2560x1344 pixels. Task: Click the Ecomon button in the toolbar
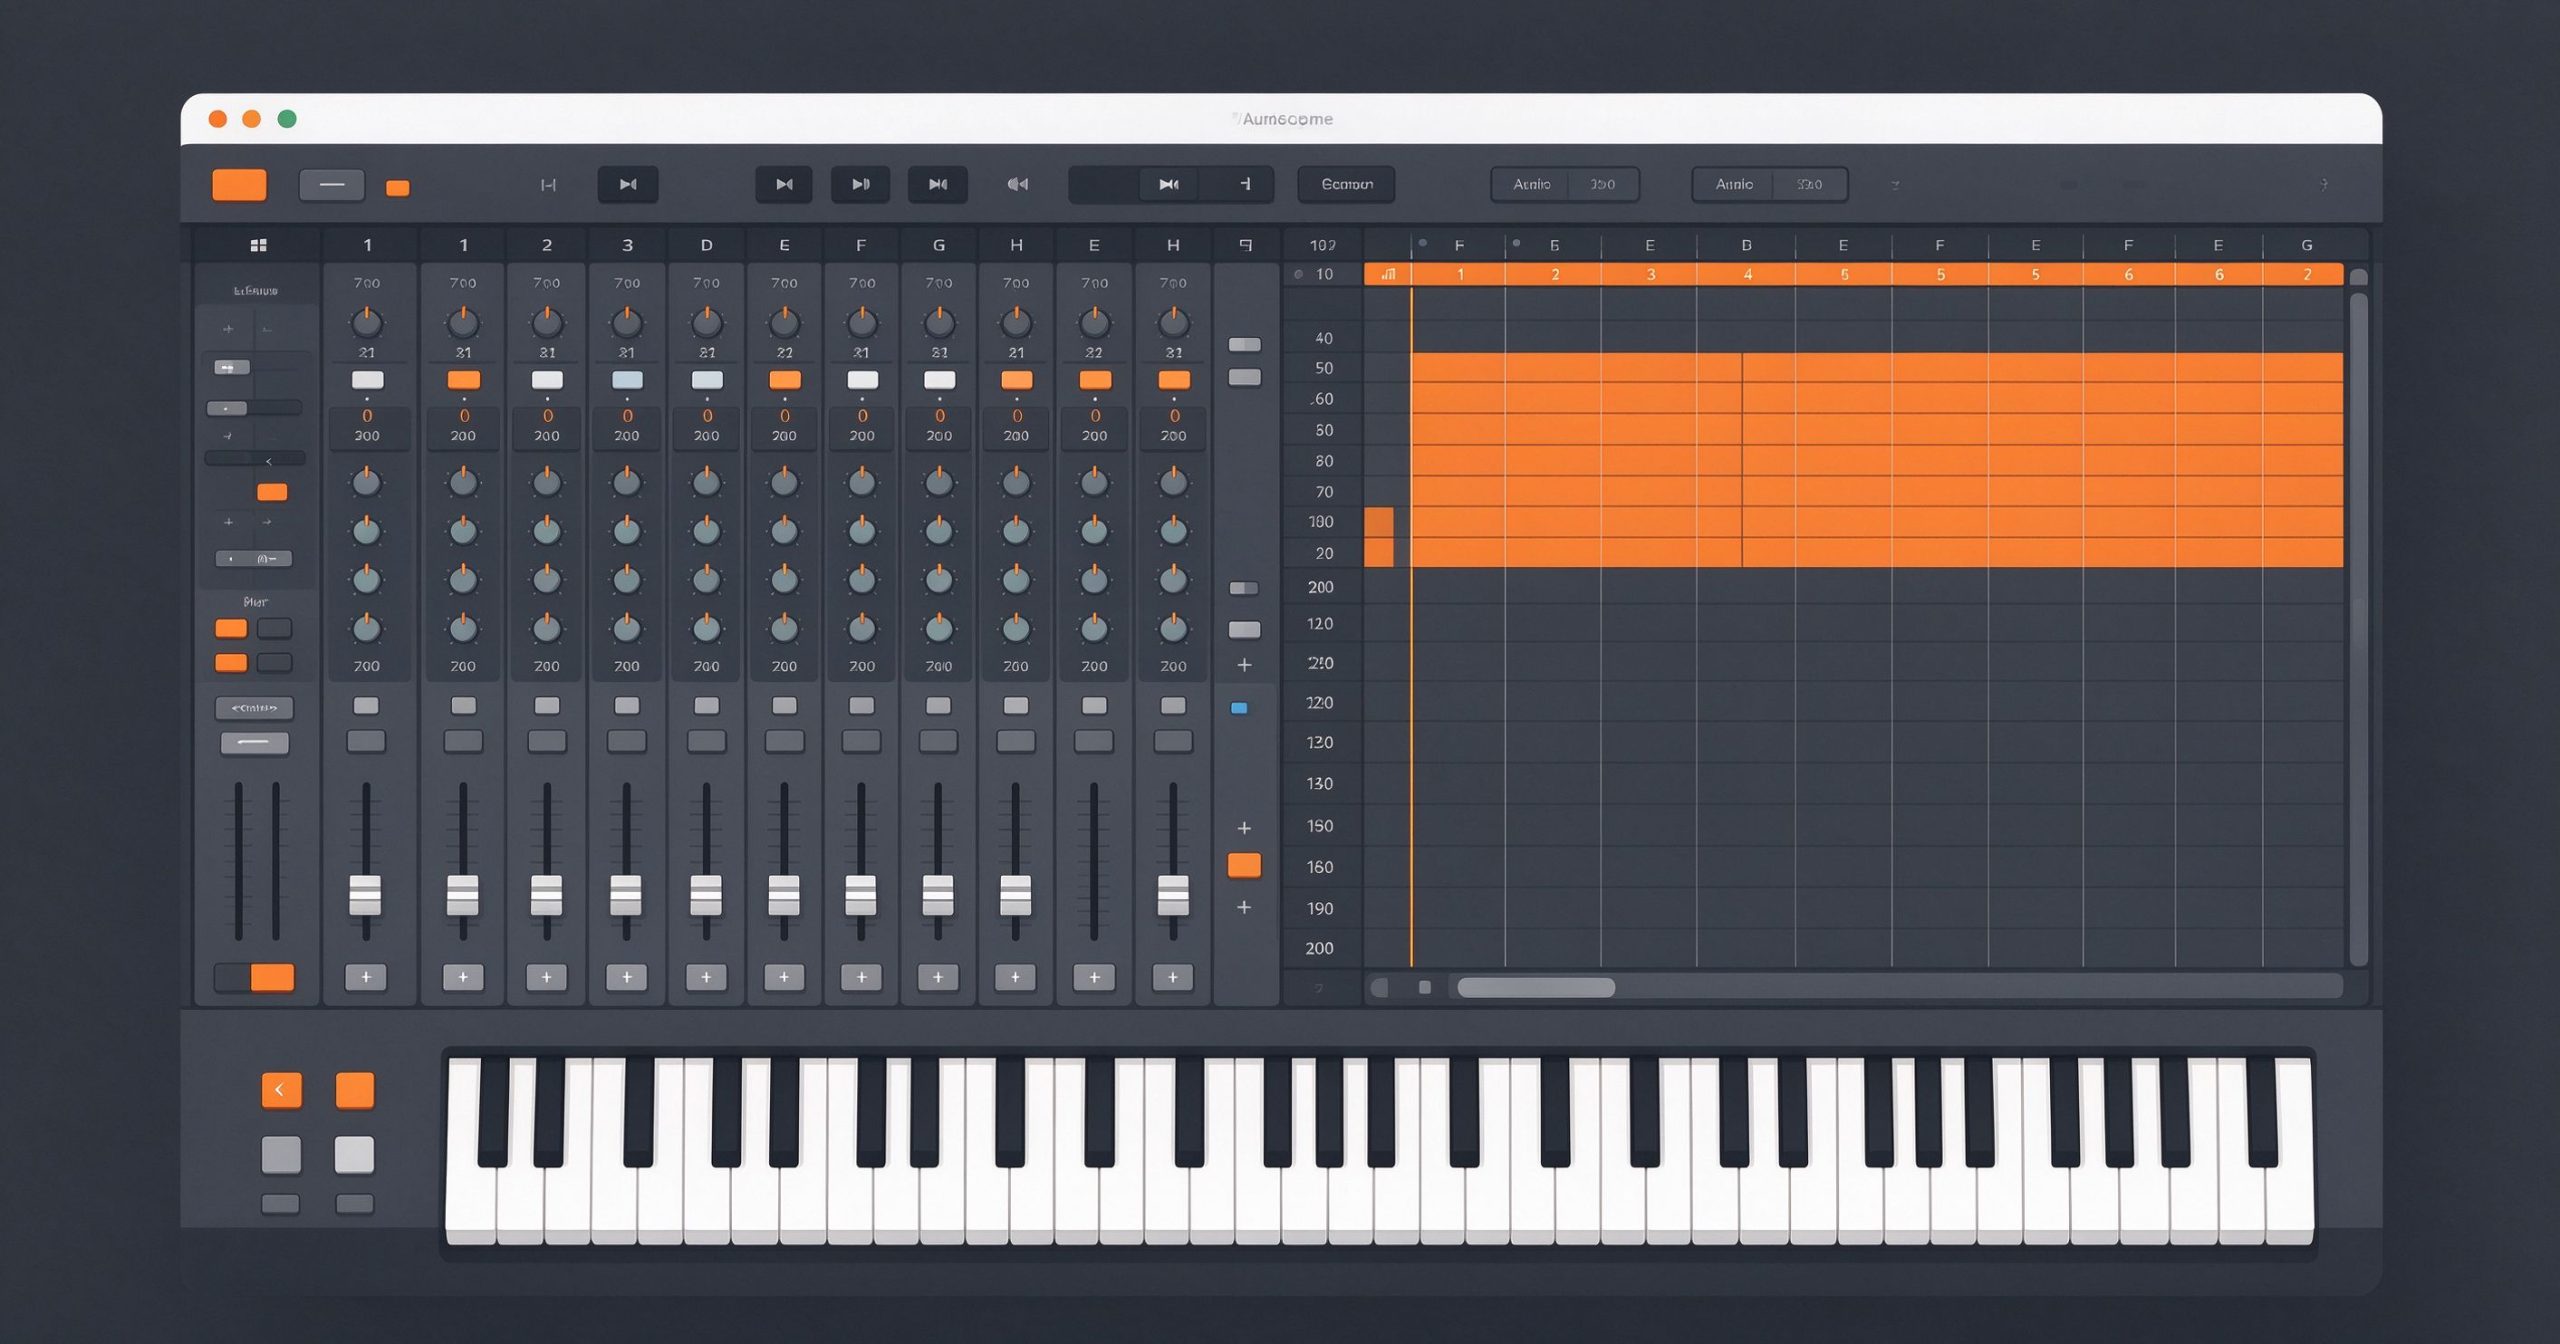tap(1346, 184)
